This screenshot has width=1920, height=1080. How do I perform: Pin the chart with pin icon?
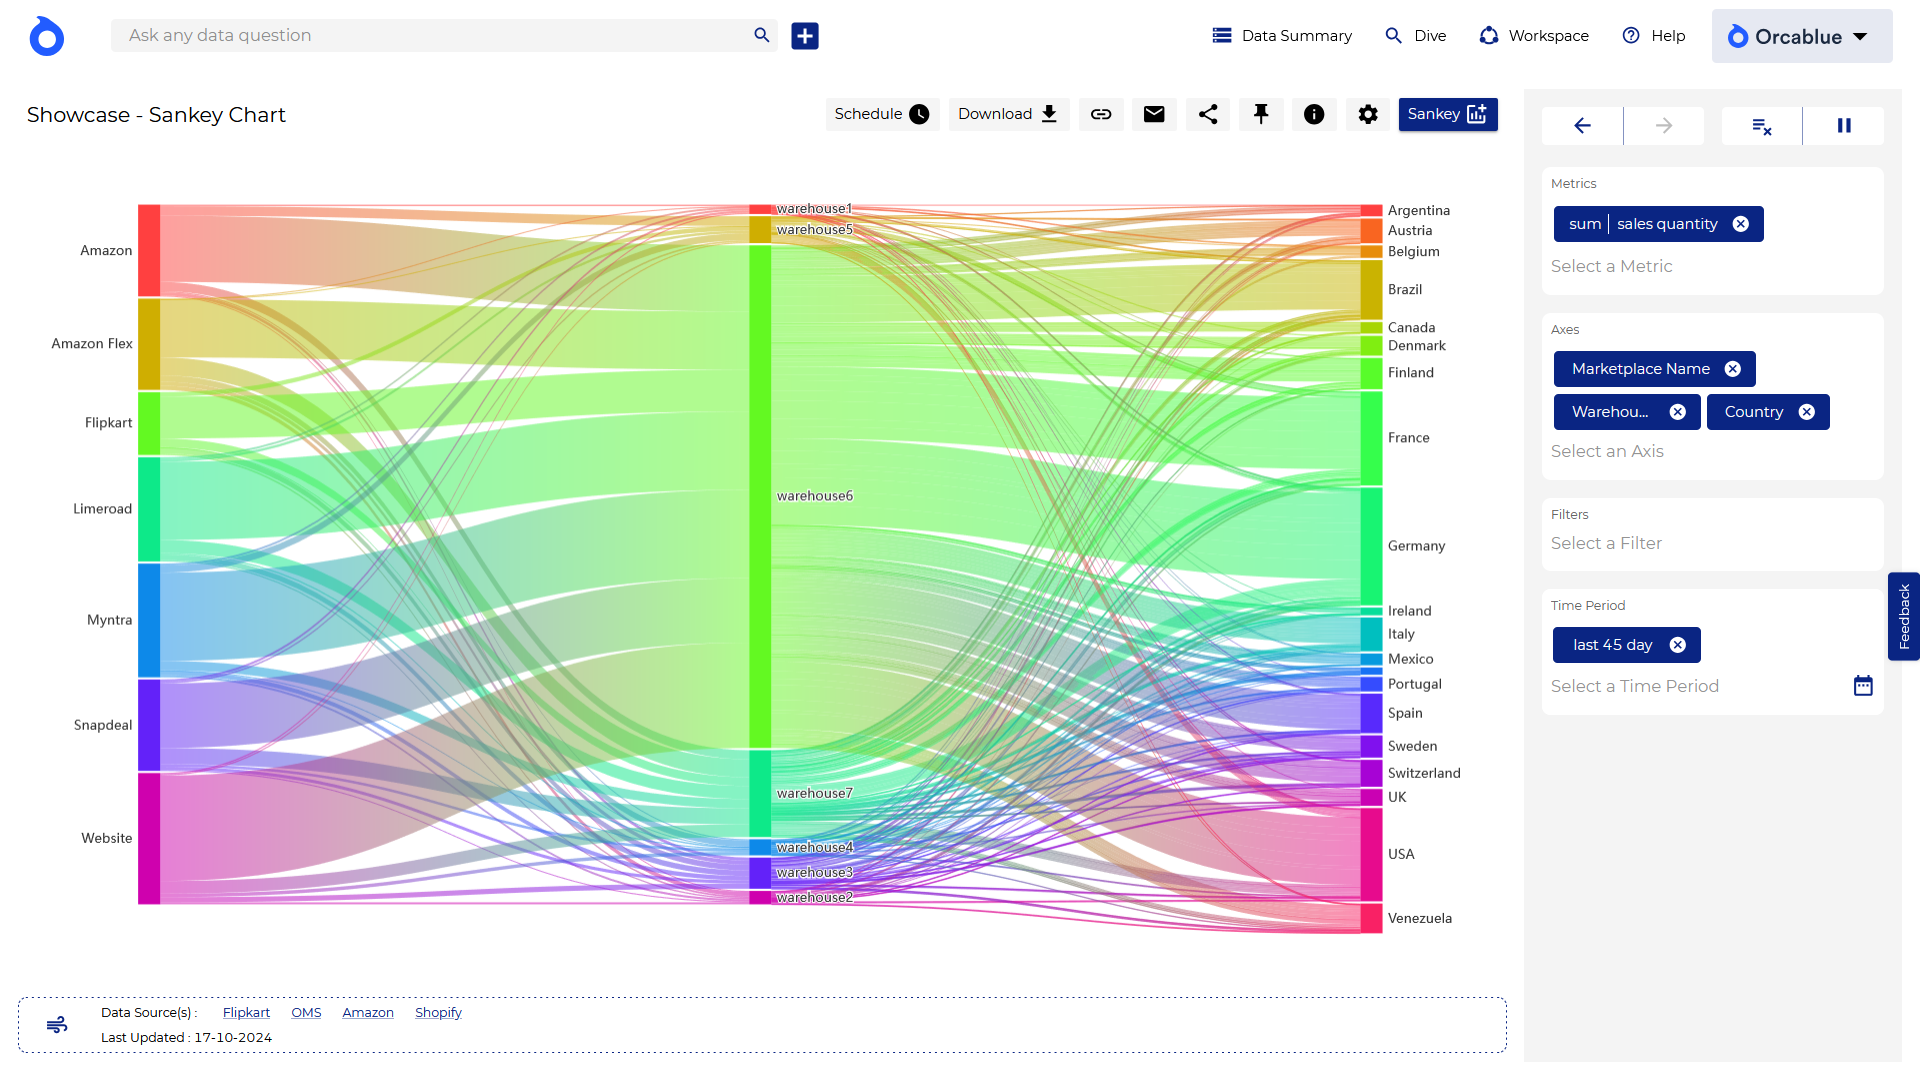(1261, 114)
